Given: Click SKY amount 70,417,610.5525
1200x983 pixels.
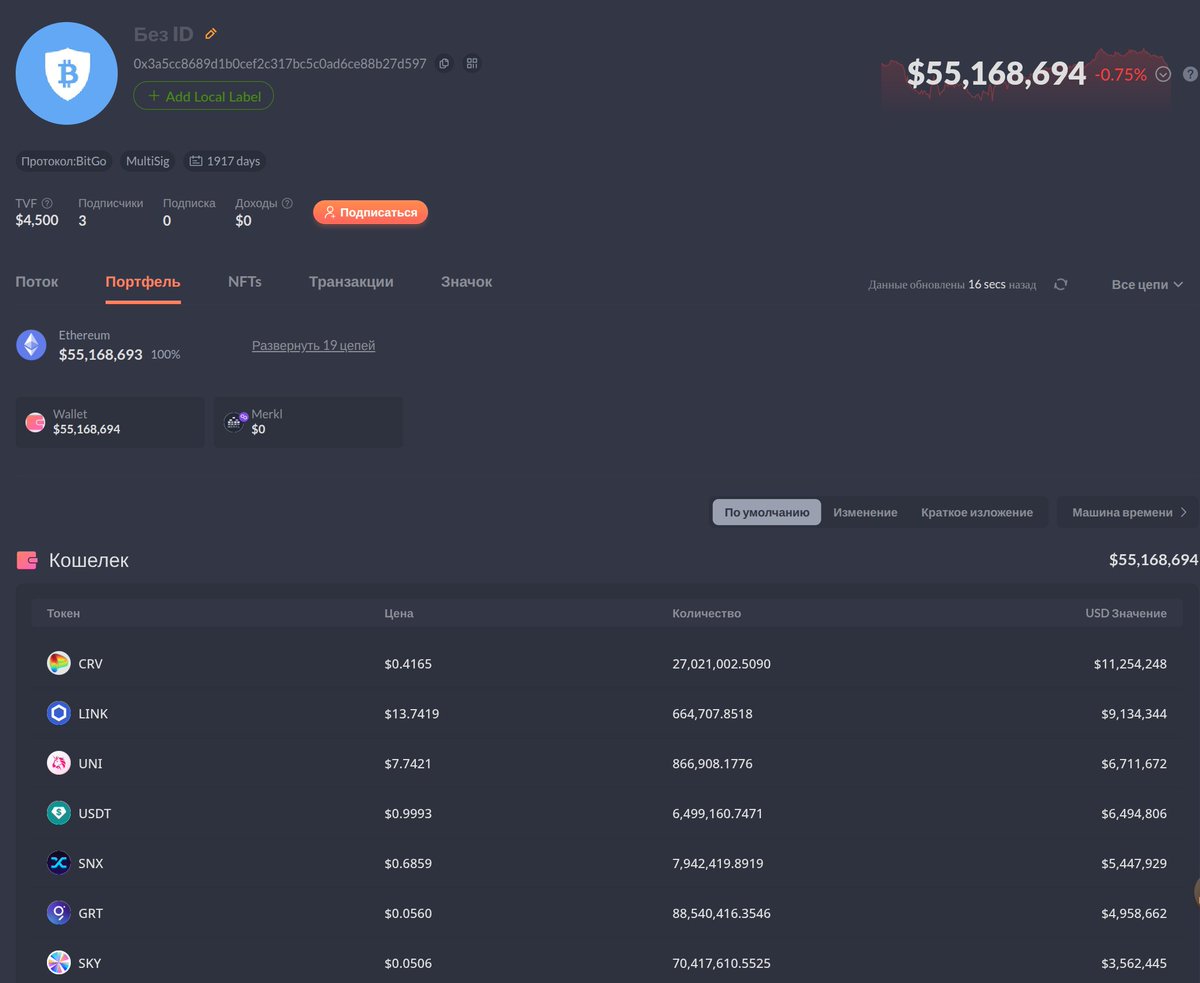Looking at the screenshot, I should 722,963.
